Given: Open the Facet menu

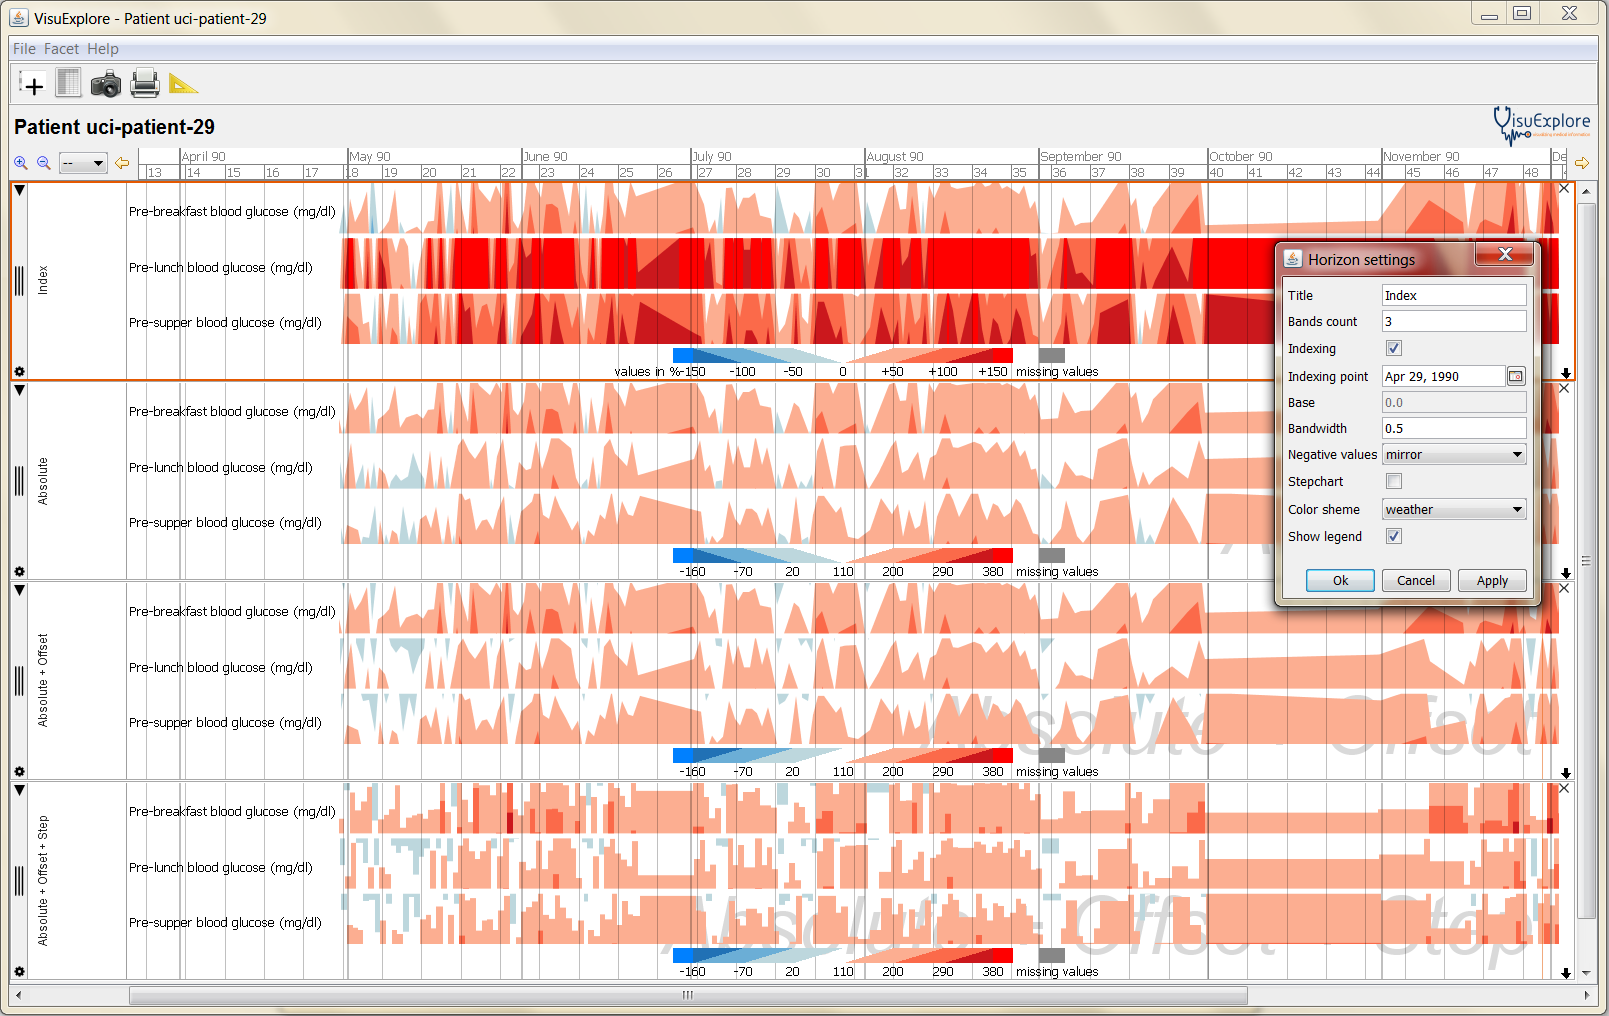Looking at the screenshot, I should click(61, 49).
